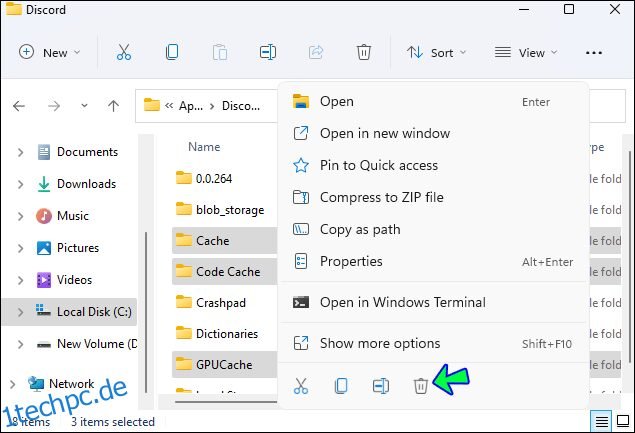Switch to details view in the status bar
This screenshot has width=635, height=433.
(601, 422)
